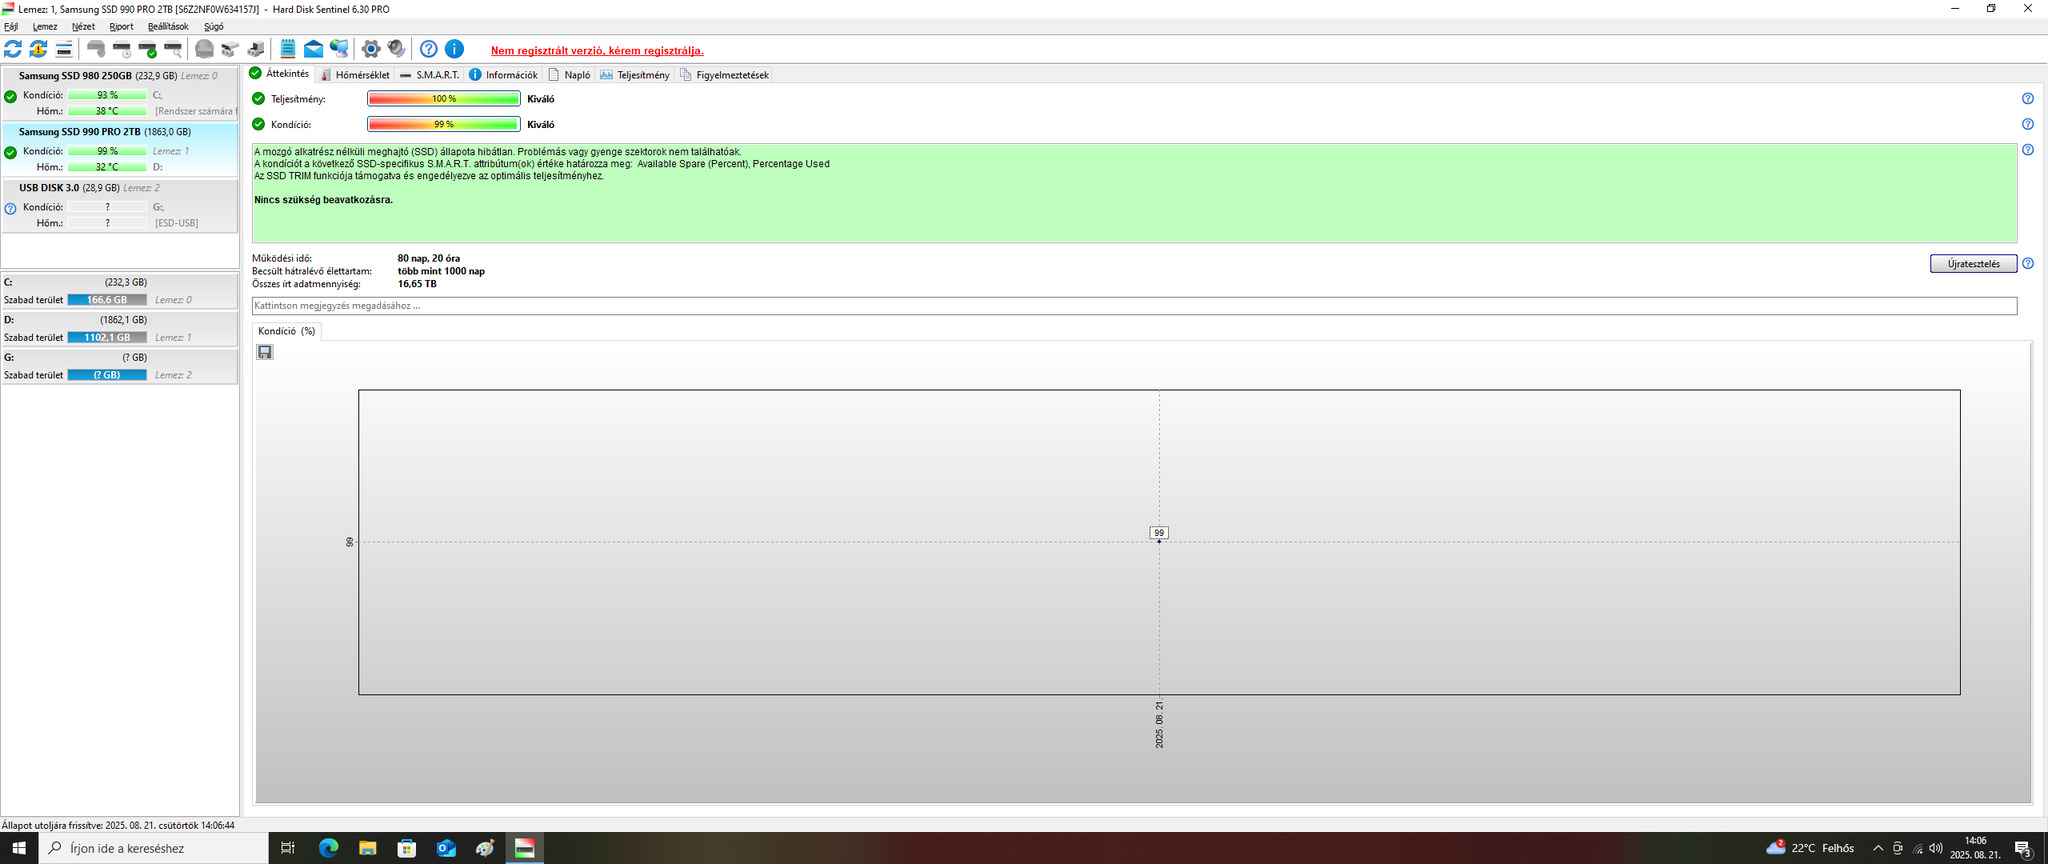The height and width of the screenshot is (864, 2048).
Task: Switch to the Információk tab
Action: pos(503,75)
